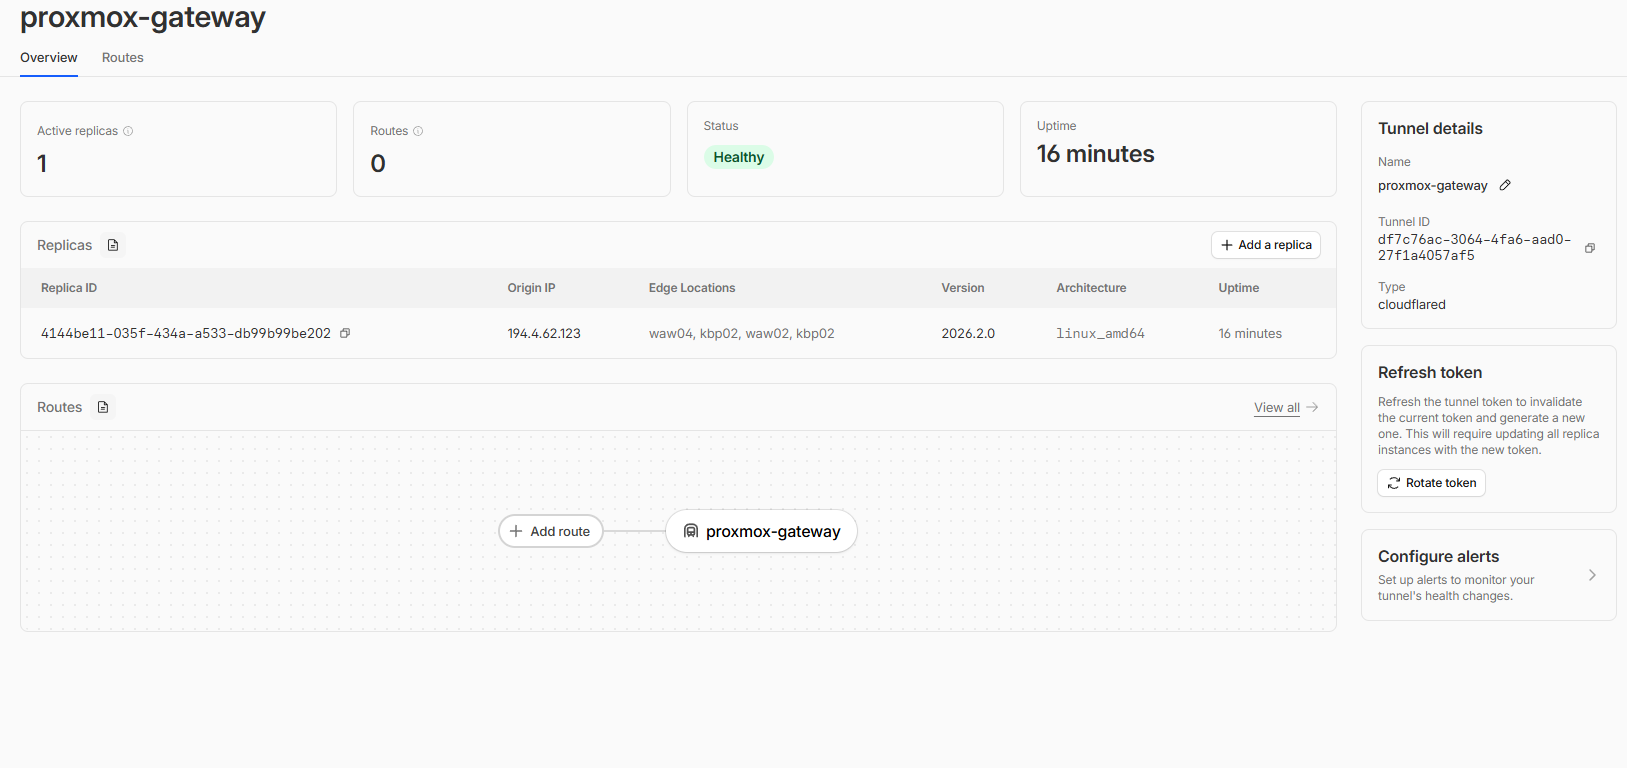1627x768 pixels.
Task: Click edge locations waw04, kbp02, waw02, kbp02
Action: (741, 333)
